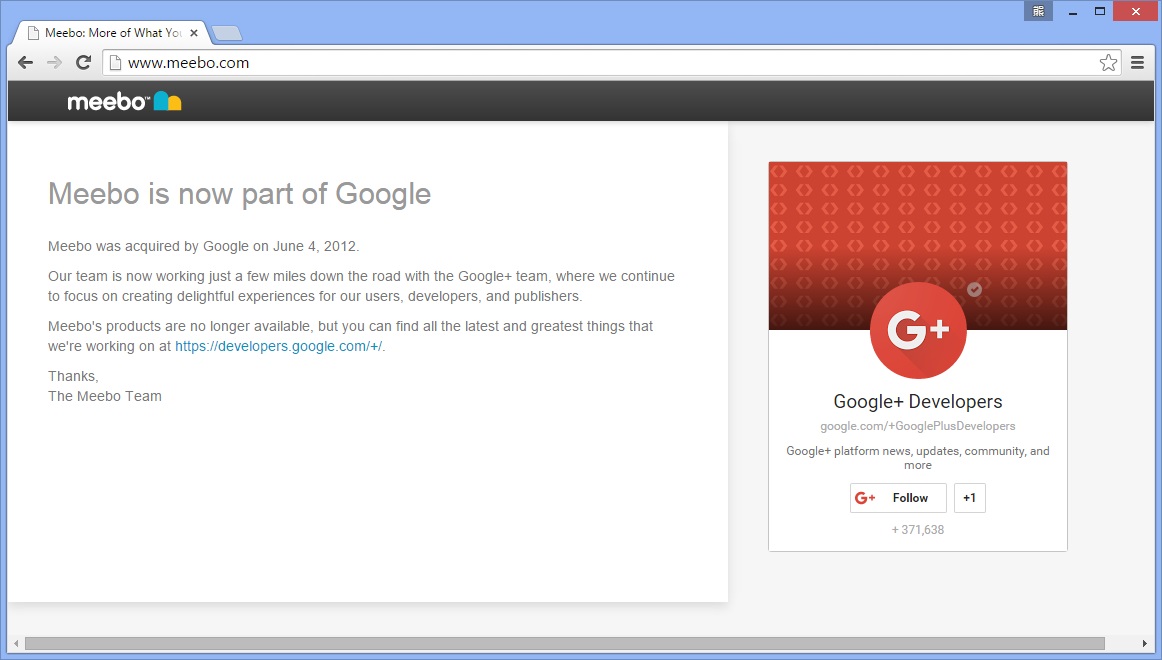
Task: Open the Chrome hamburger menu
Action: pyautogui.click(x=1138, y=63)
